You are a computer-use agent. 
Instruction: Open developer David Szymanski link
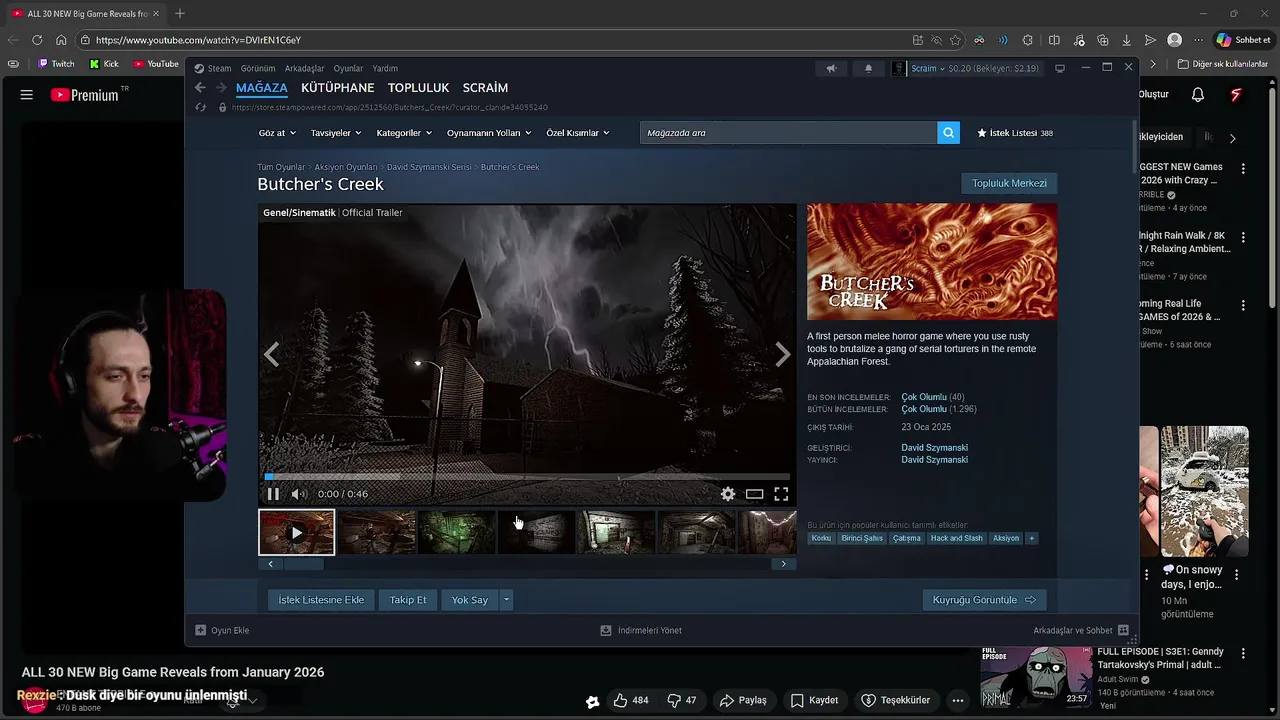(x=934, y=448)
